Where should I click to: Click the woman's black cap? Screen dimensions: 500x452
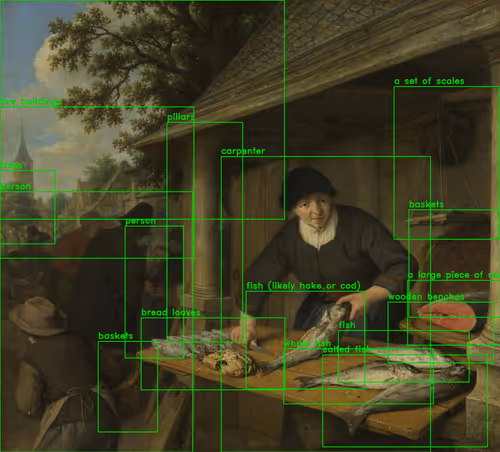click(308, 185)
